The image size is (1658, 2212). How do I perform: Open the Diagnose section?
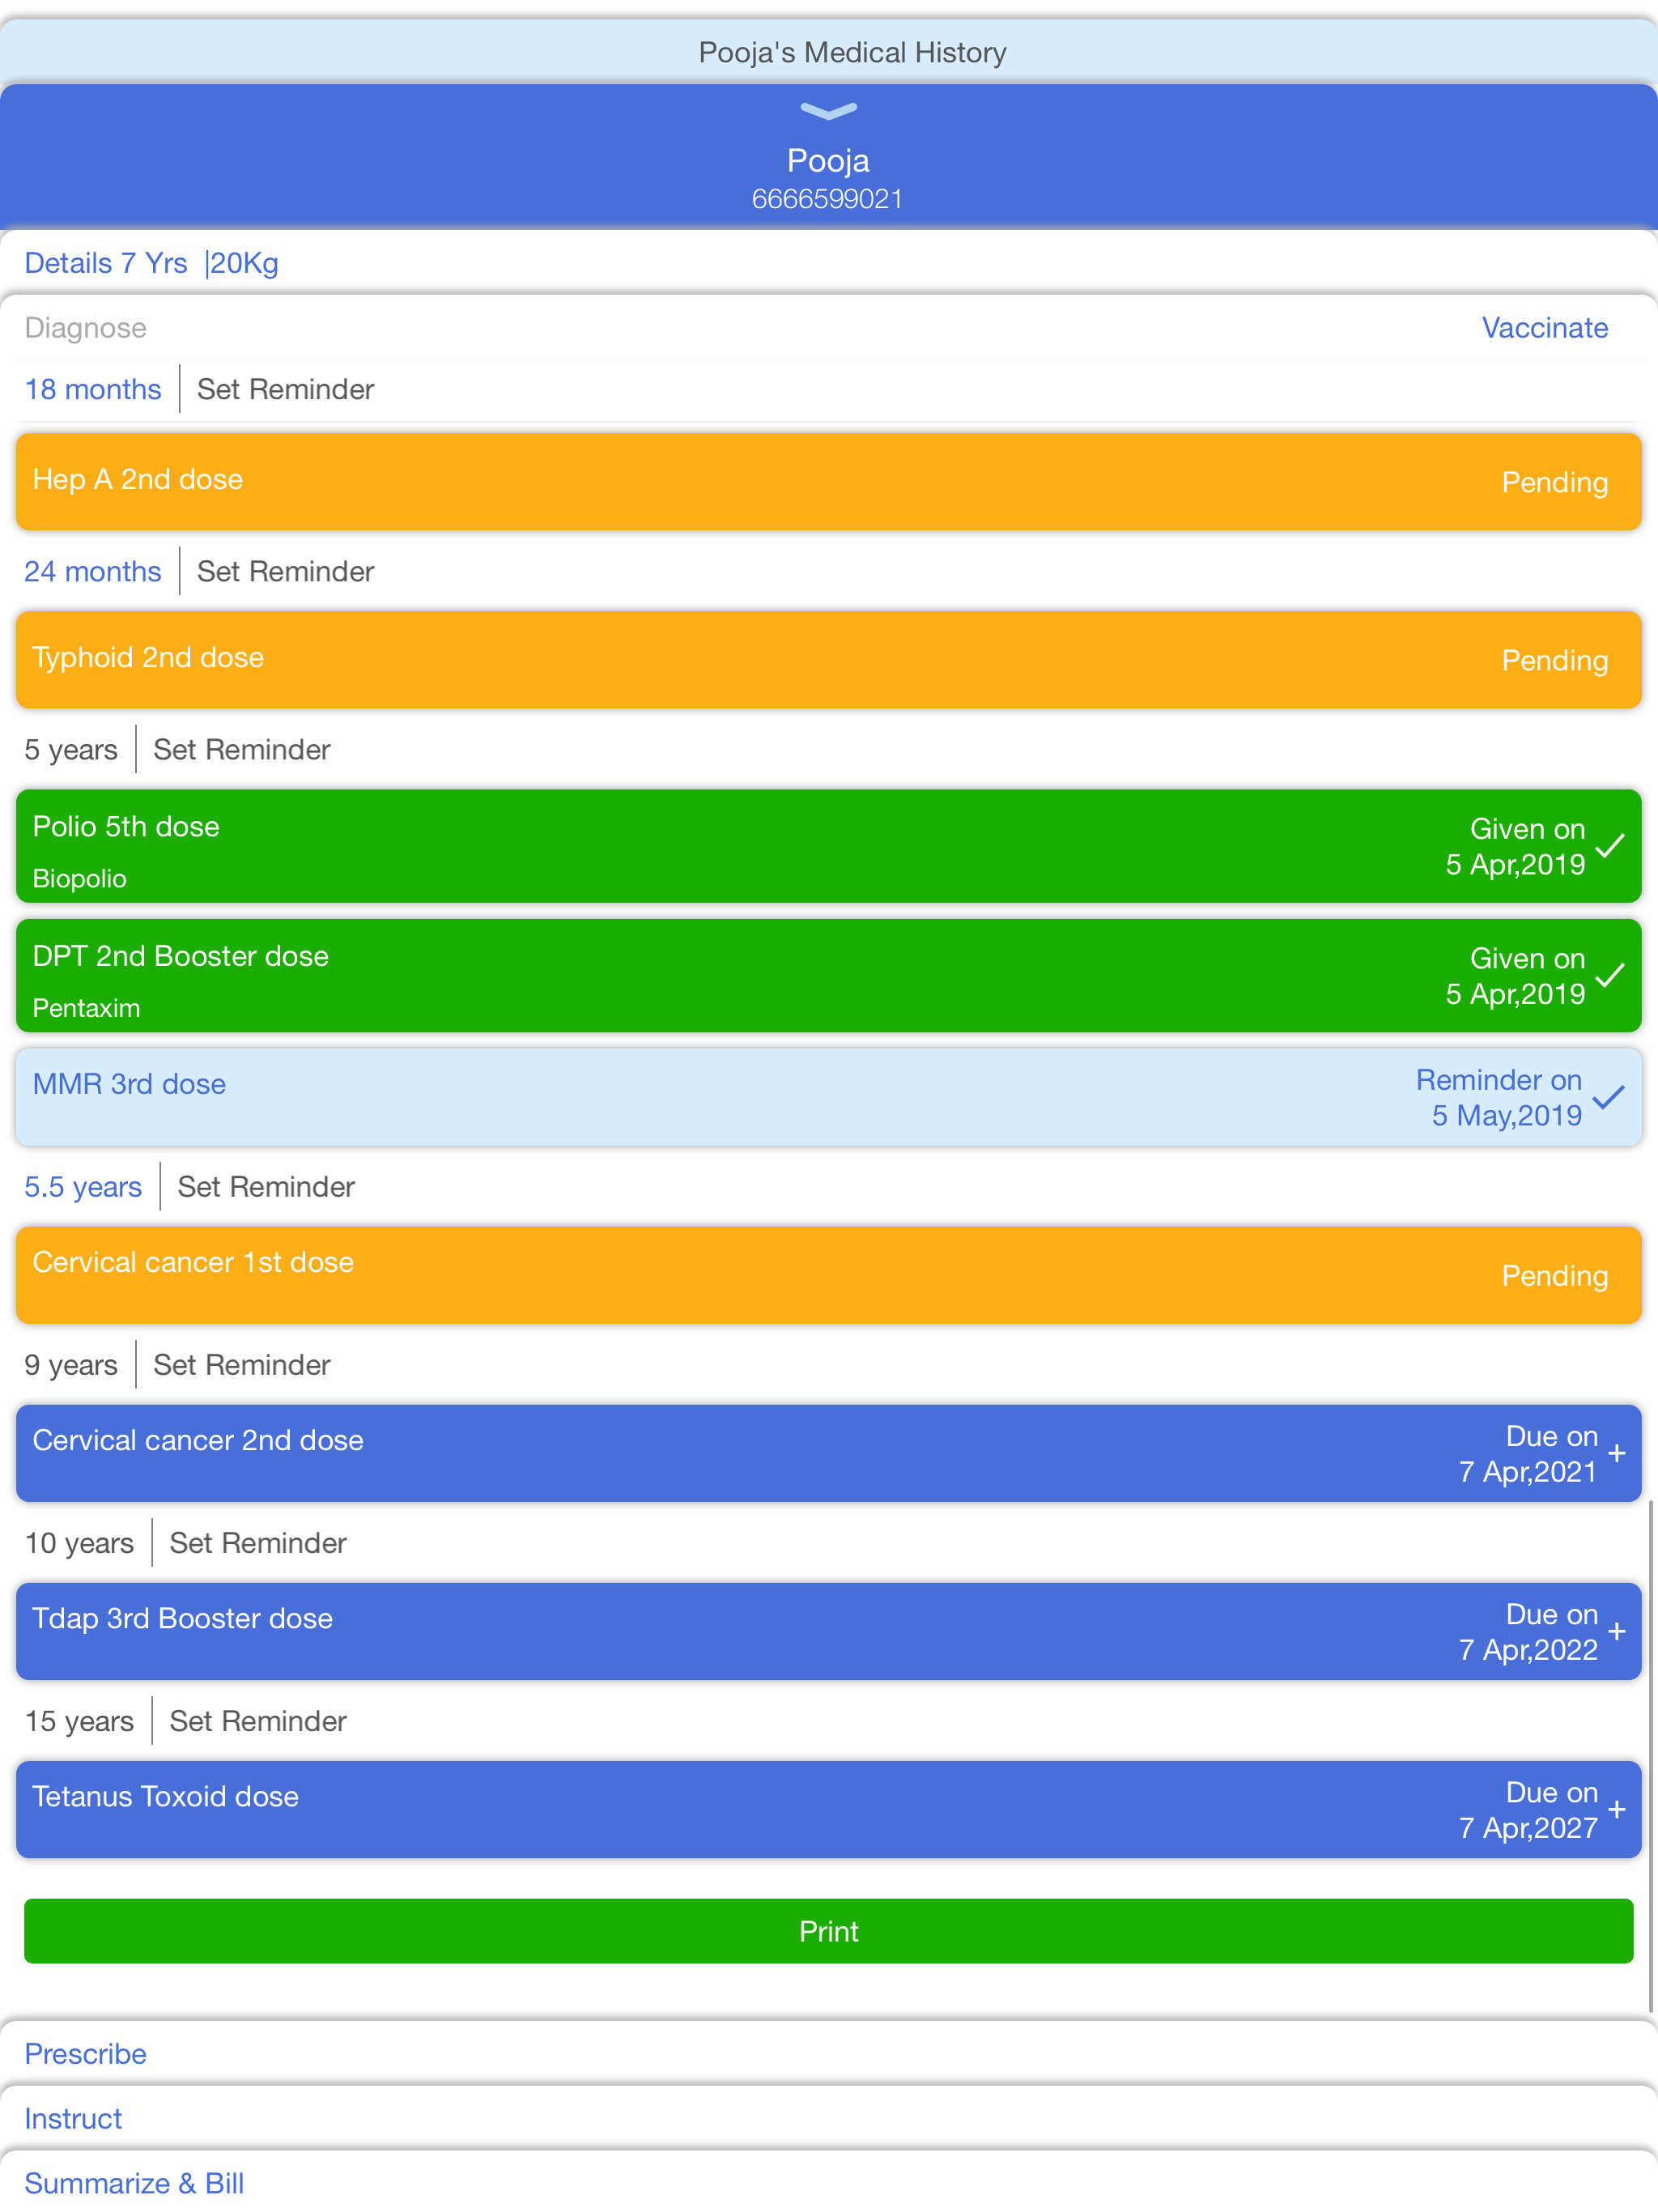[x=86, y=328]
